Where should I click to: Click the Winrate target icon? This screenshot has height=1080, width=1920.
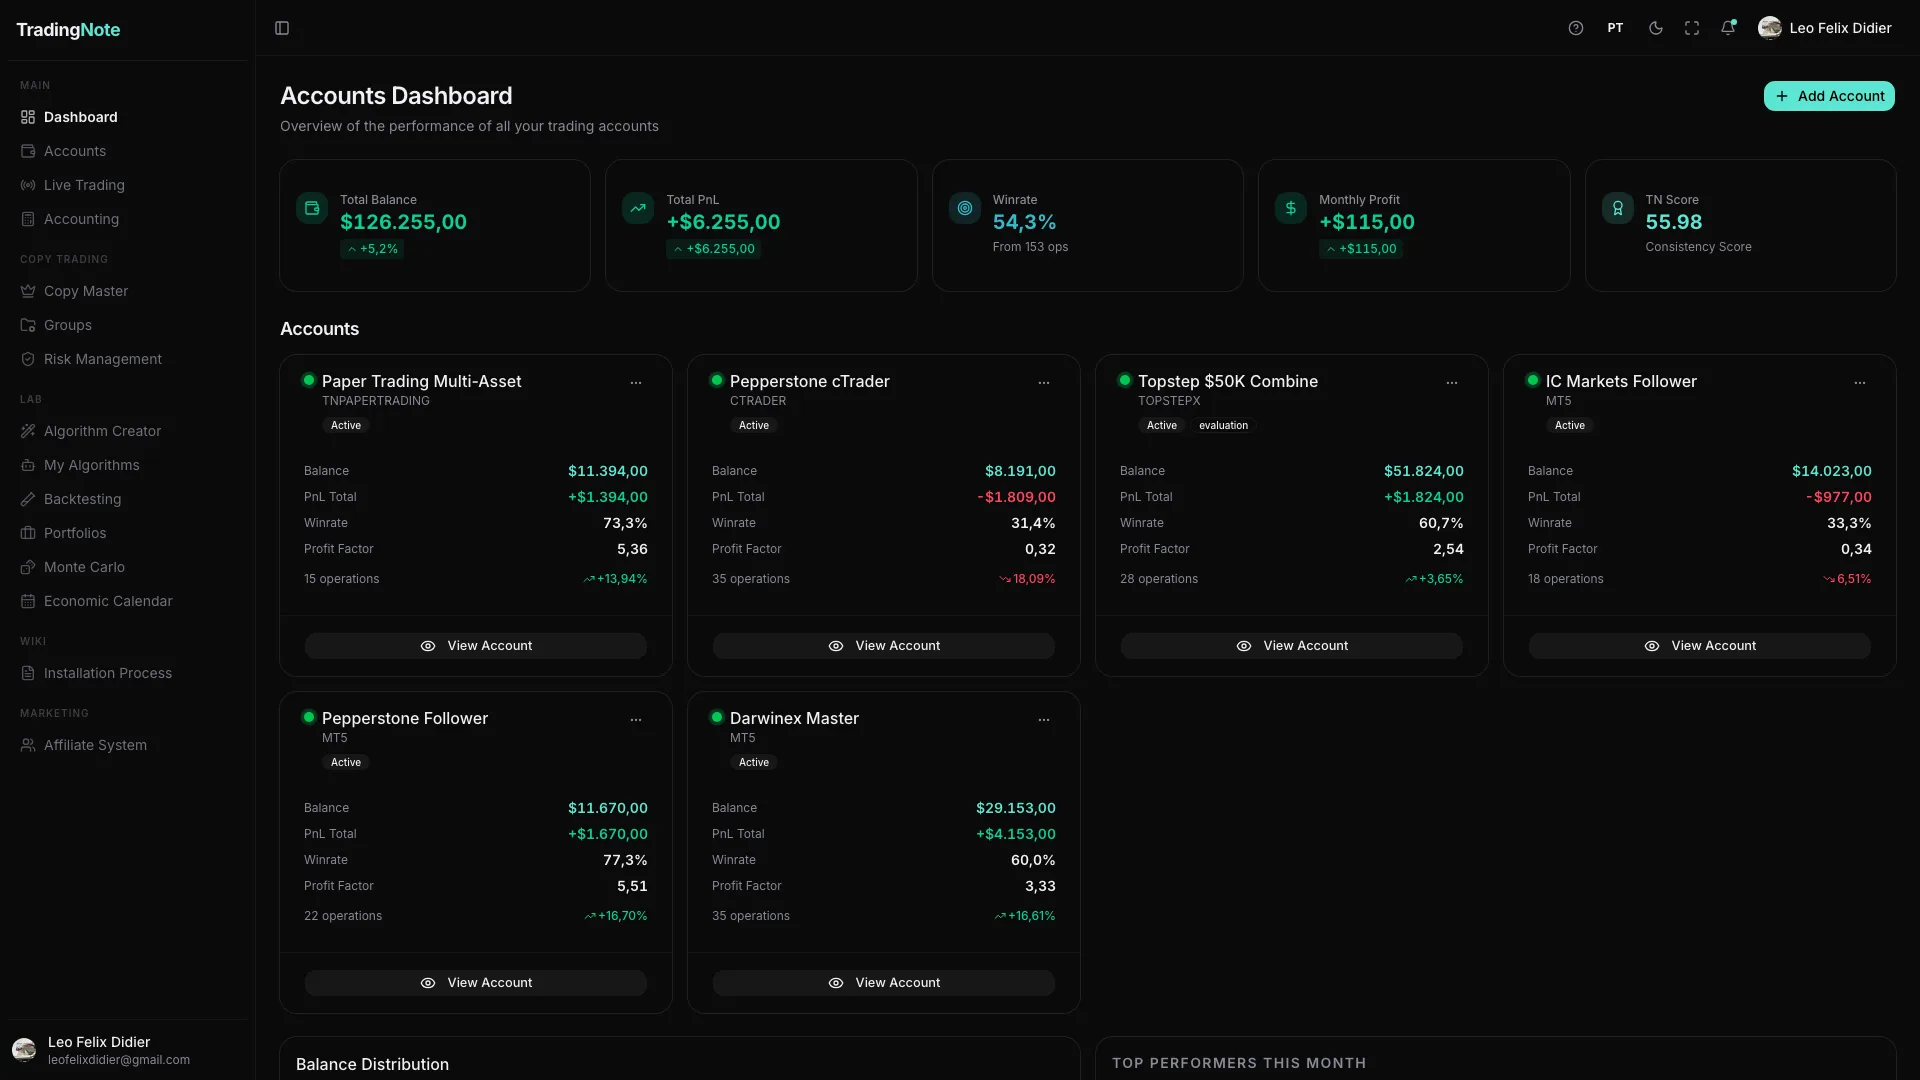click(965, 208)
